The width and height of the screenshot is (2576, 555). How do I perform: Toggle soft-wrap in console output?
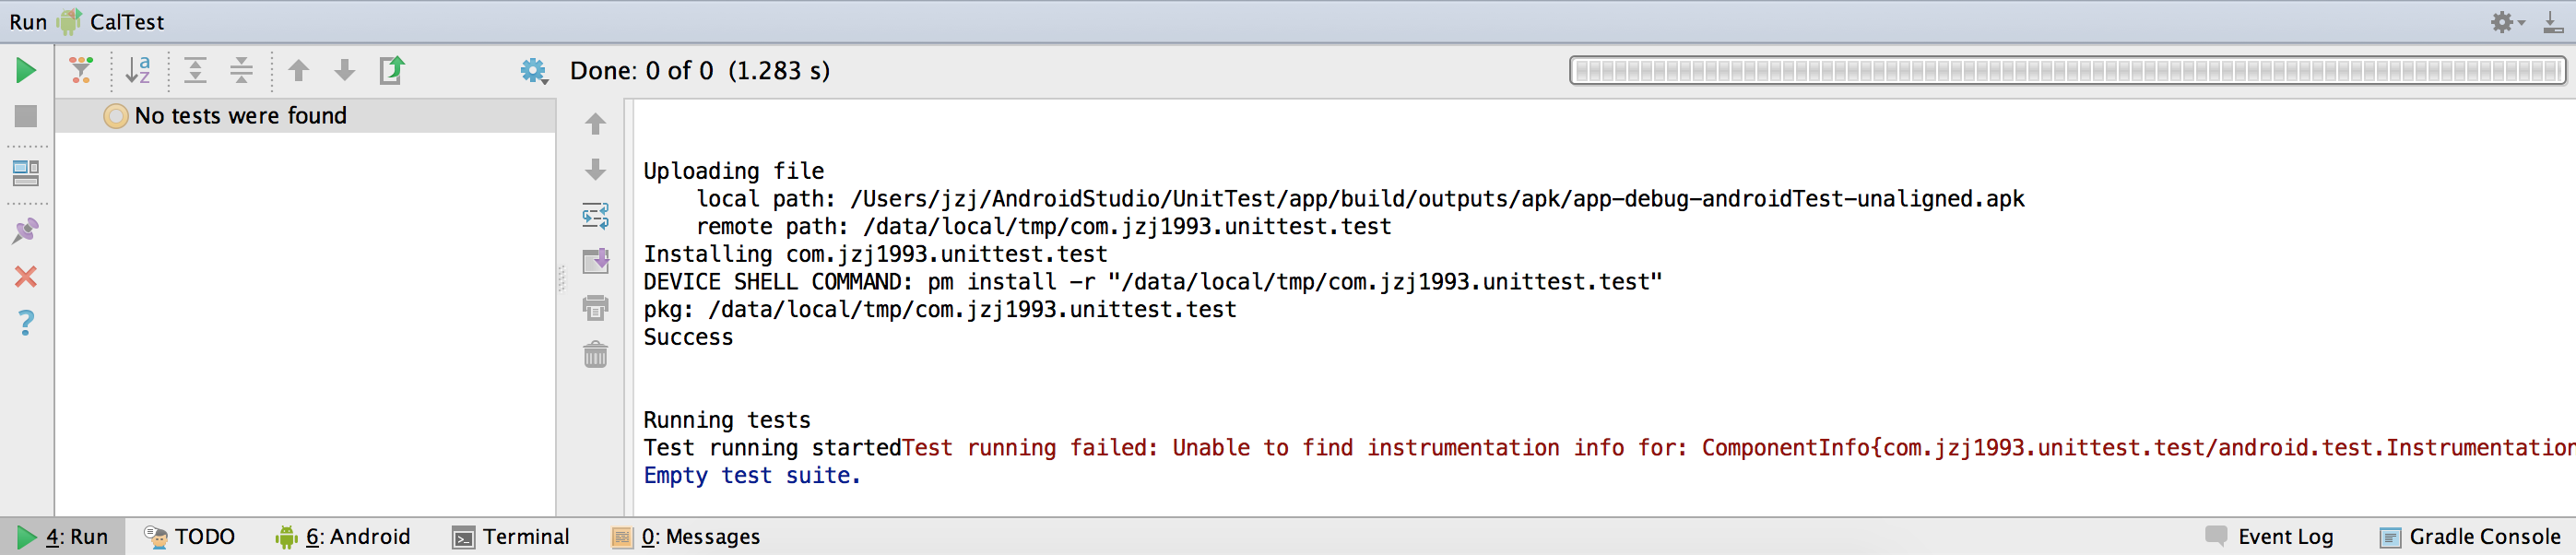[595, 215]
